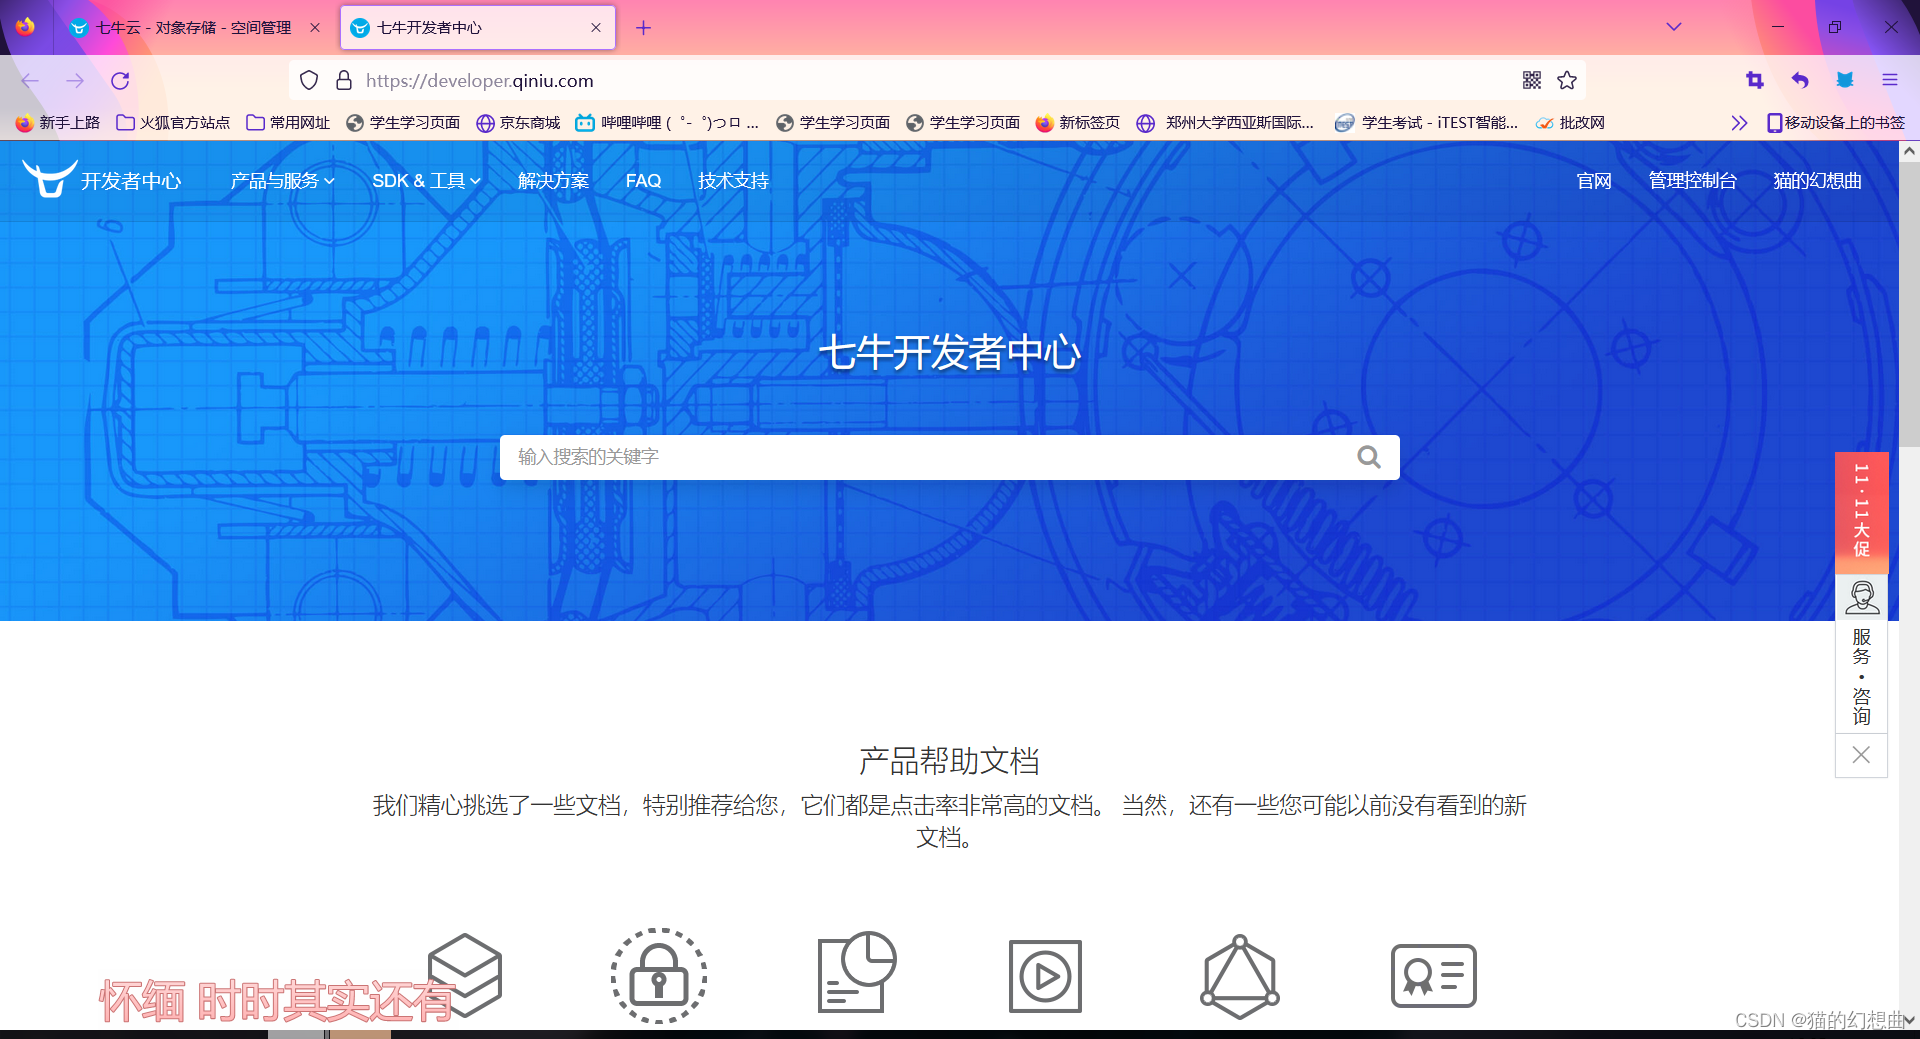Close the 七牛开发者中心 tab
The width and height of the screenshot is (1920, 1039).
[596, 28]
